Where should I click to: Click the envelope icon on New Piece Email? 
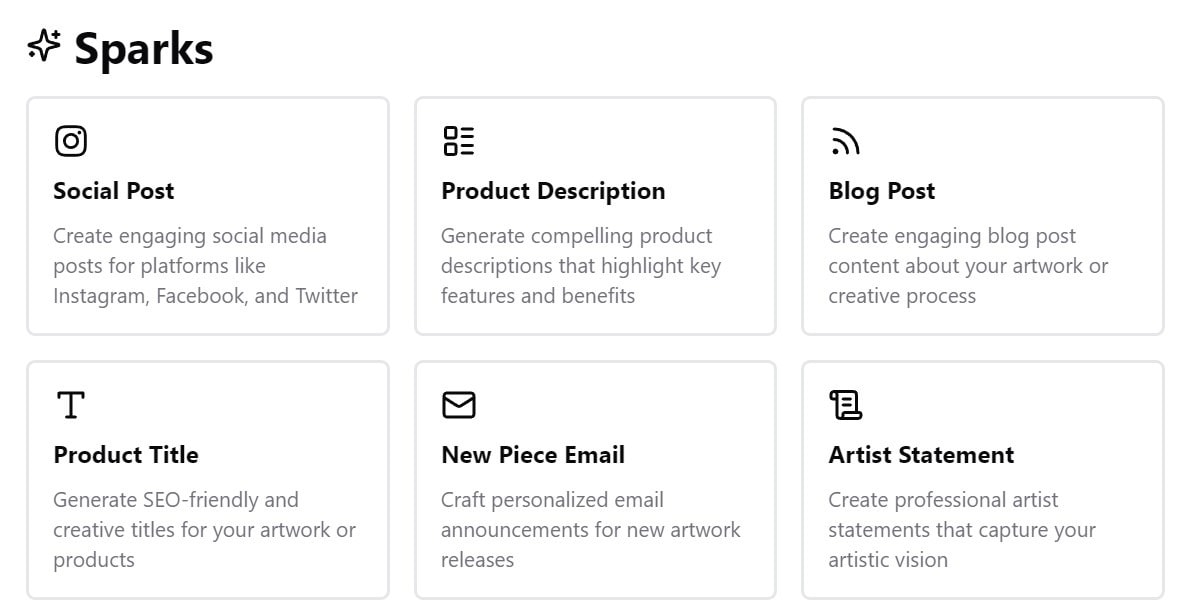(x=458, y=405)
